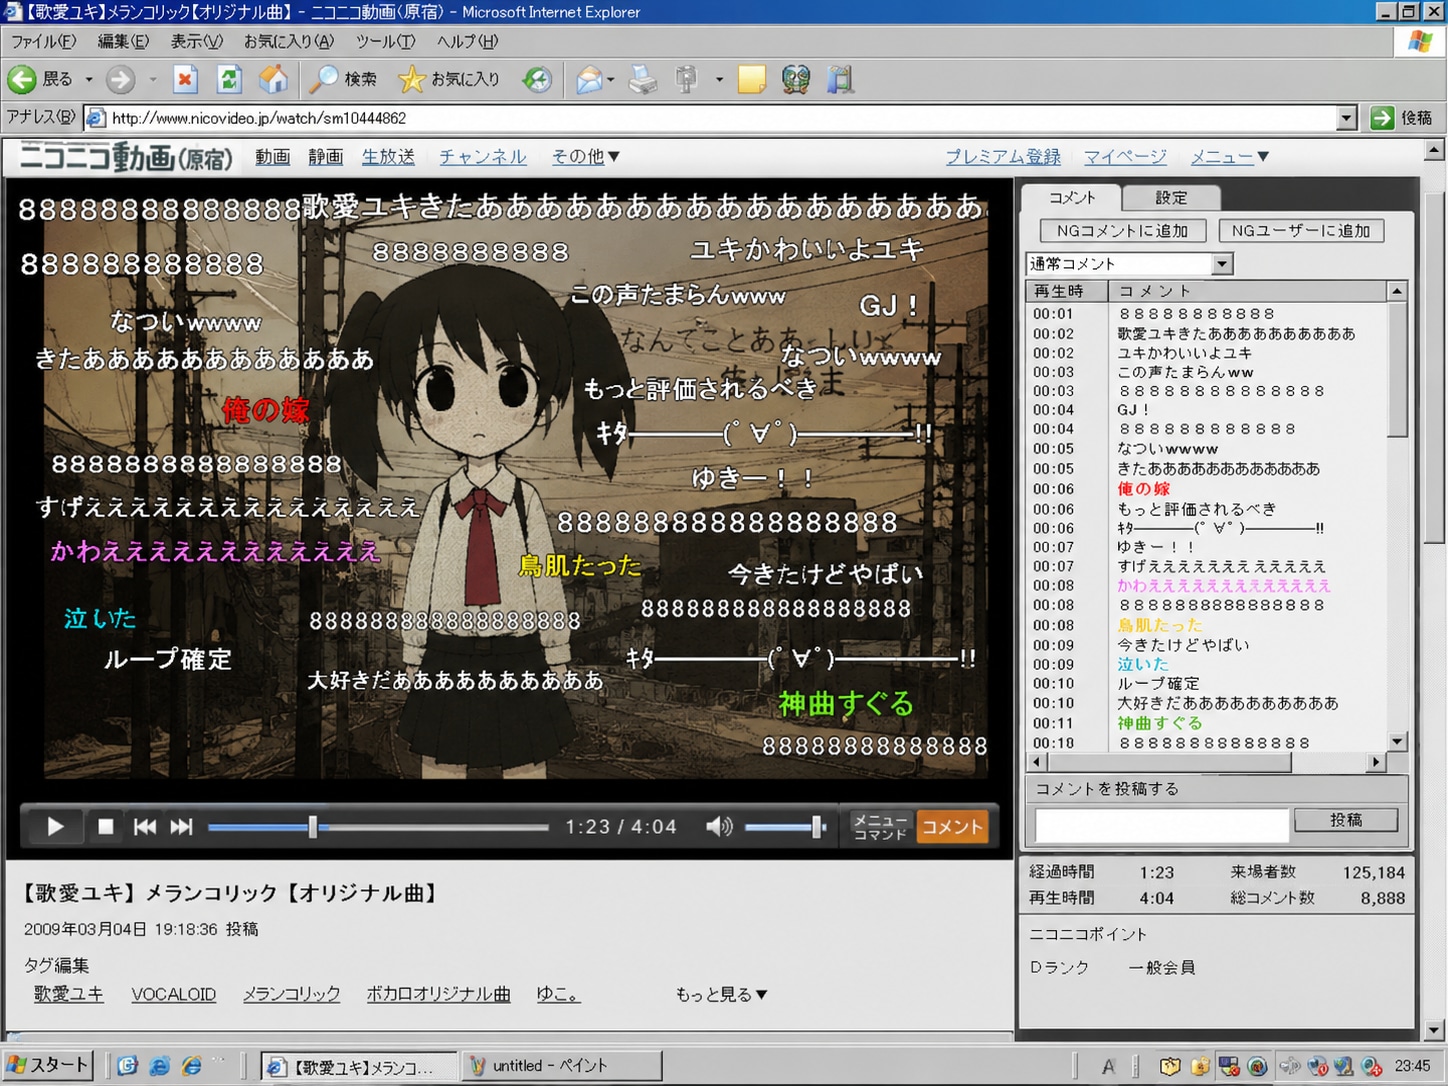The width and height of the screenshot is (1448, 1086).
Task: Open the ヘルプ(H) menu
Action: pyautogui.click(x=467, y=41)
